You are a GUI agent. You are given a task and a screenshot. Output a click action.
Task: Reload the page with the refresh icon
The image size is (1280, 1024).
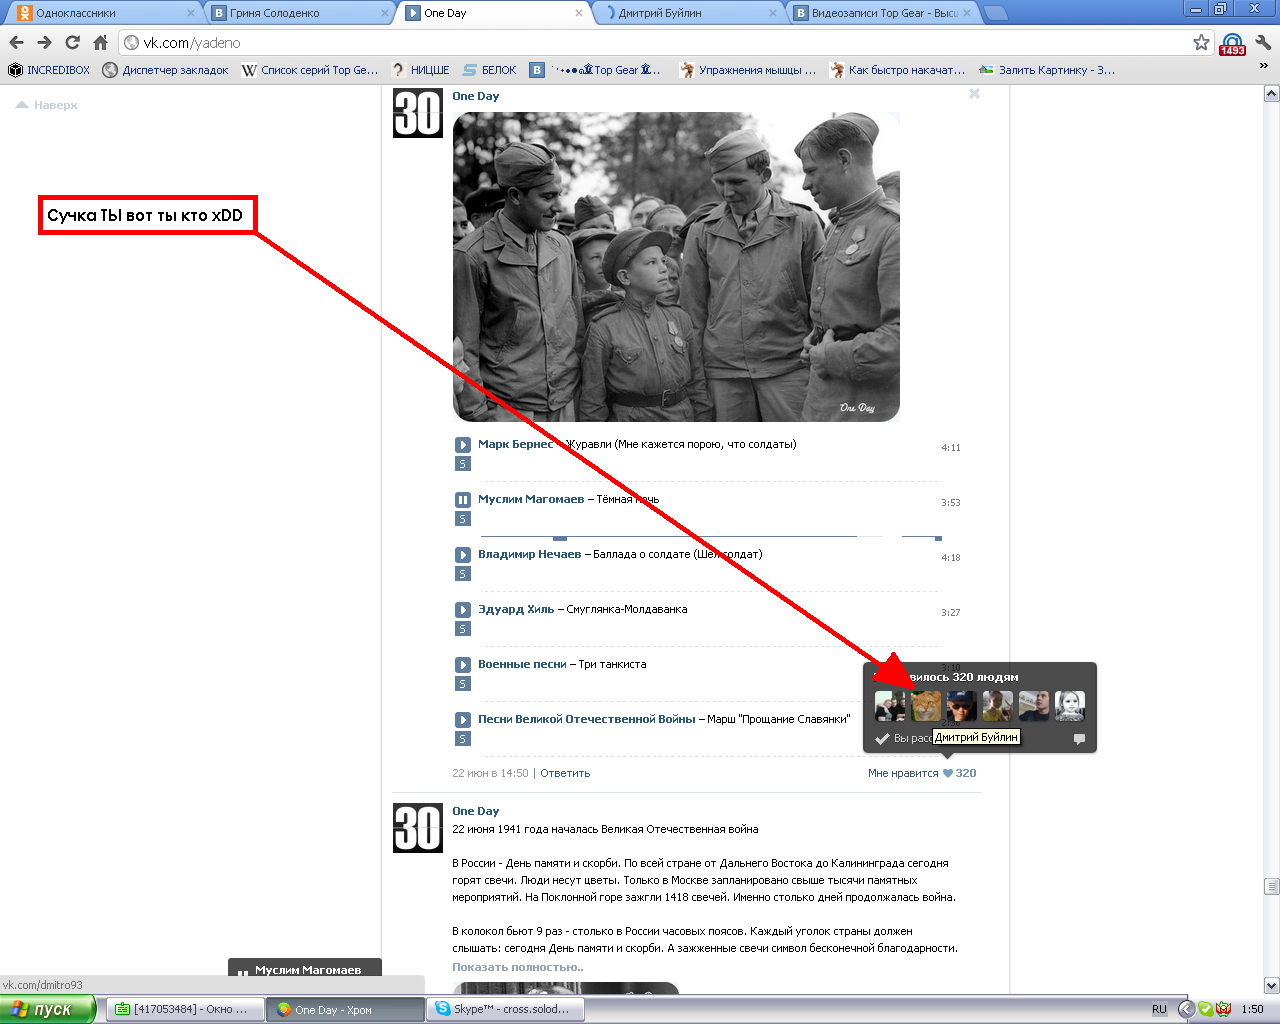pos(72,42)
